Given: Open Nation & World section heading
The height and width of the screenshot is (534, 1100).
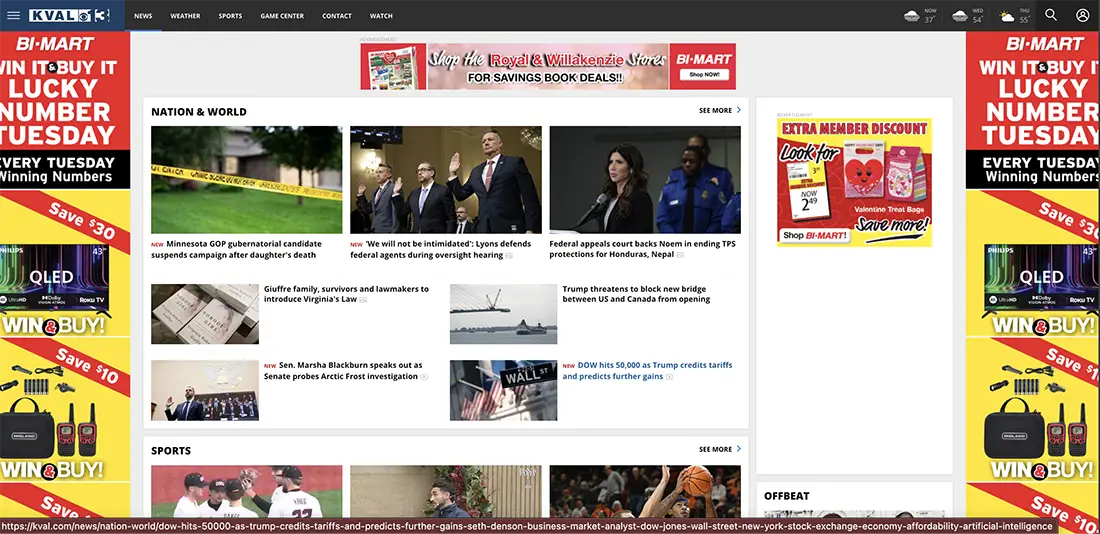Looking at the screenshot, I should (199, 112).
